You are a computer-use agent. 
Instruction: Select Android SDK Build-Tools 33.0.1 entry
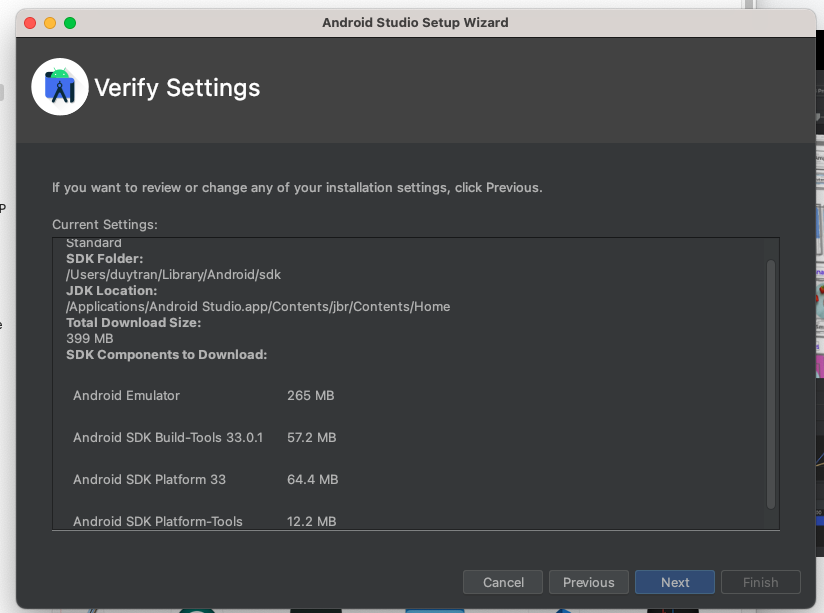168,438
